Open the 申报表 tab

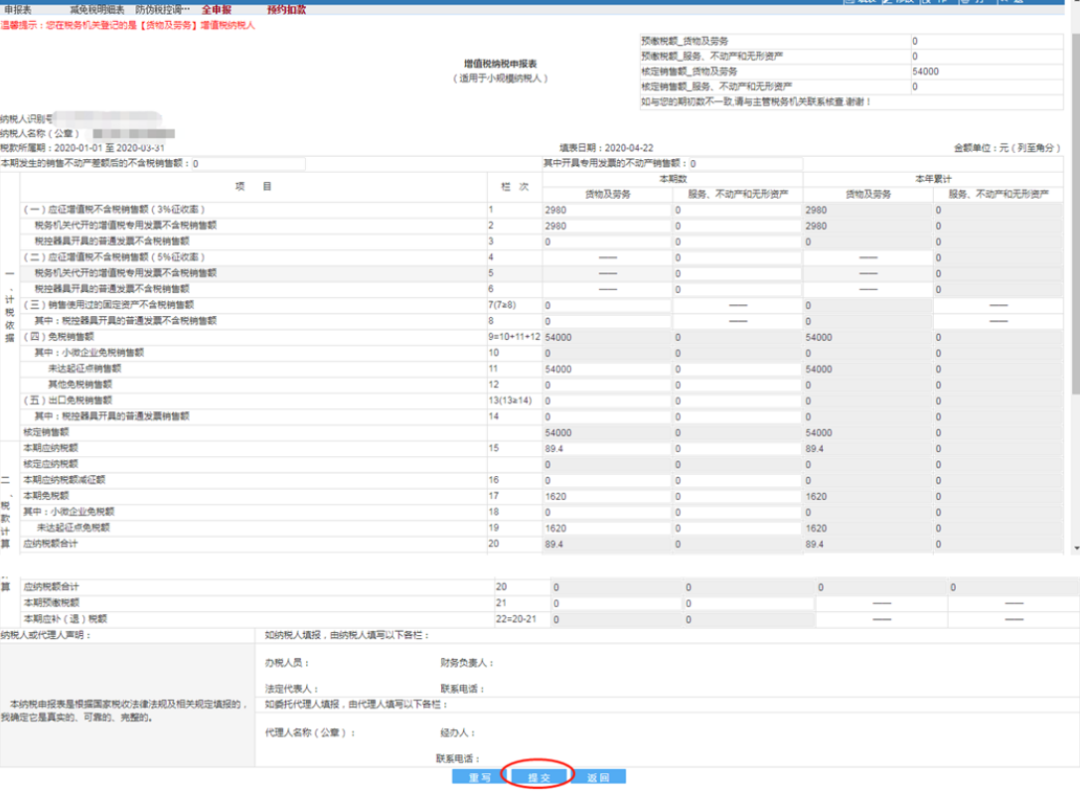[18, 9]
